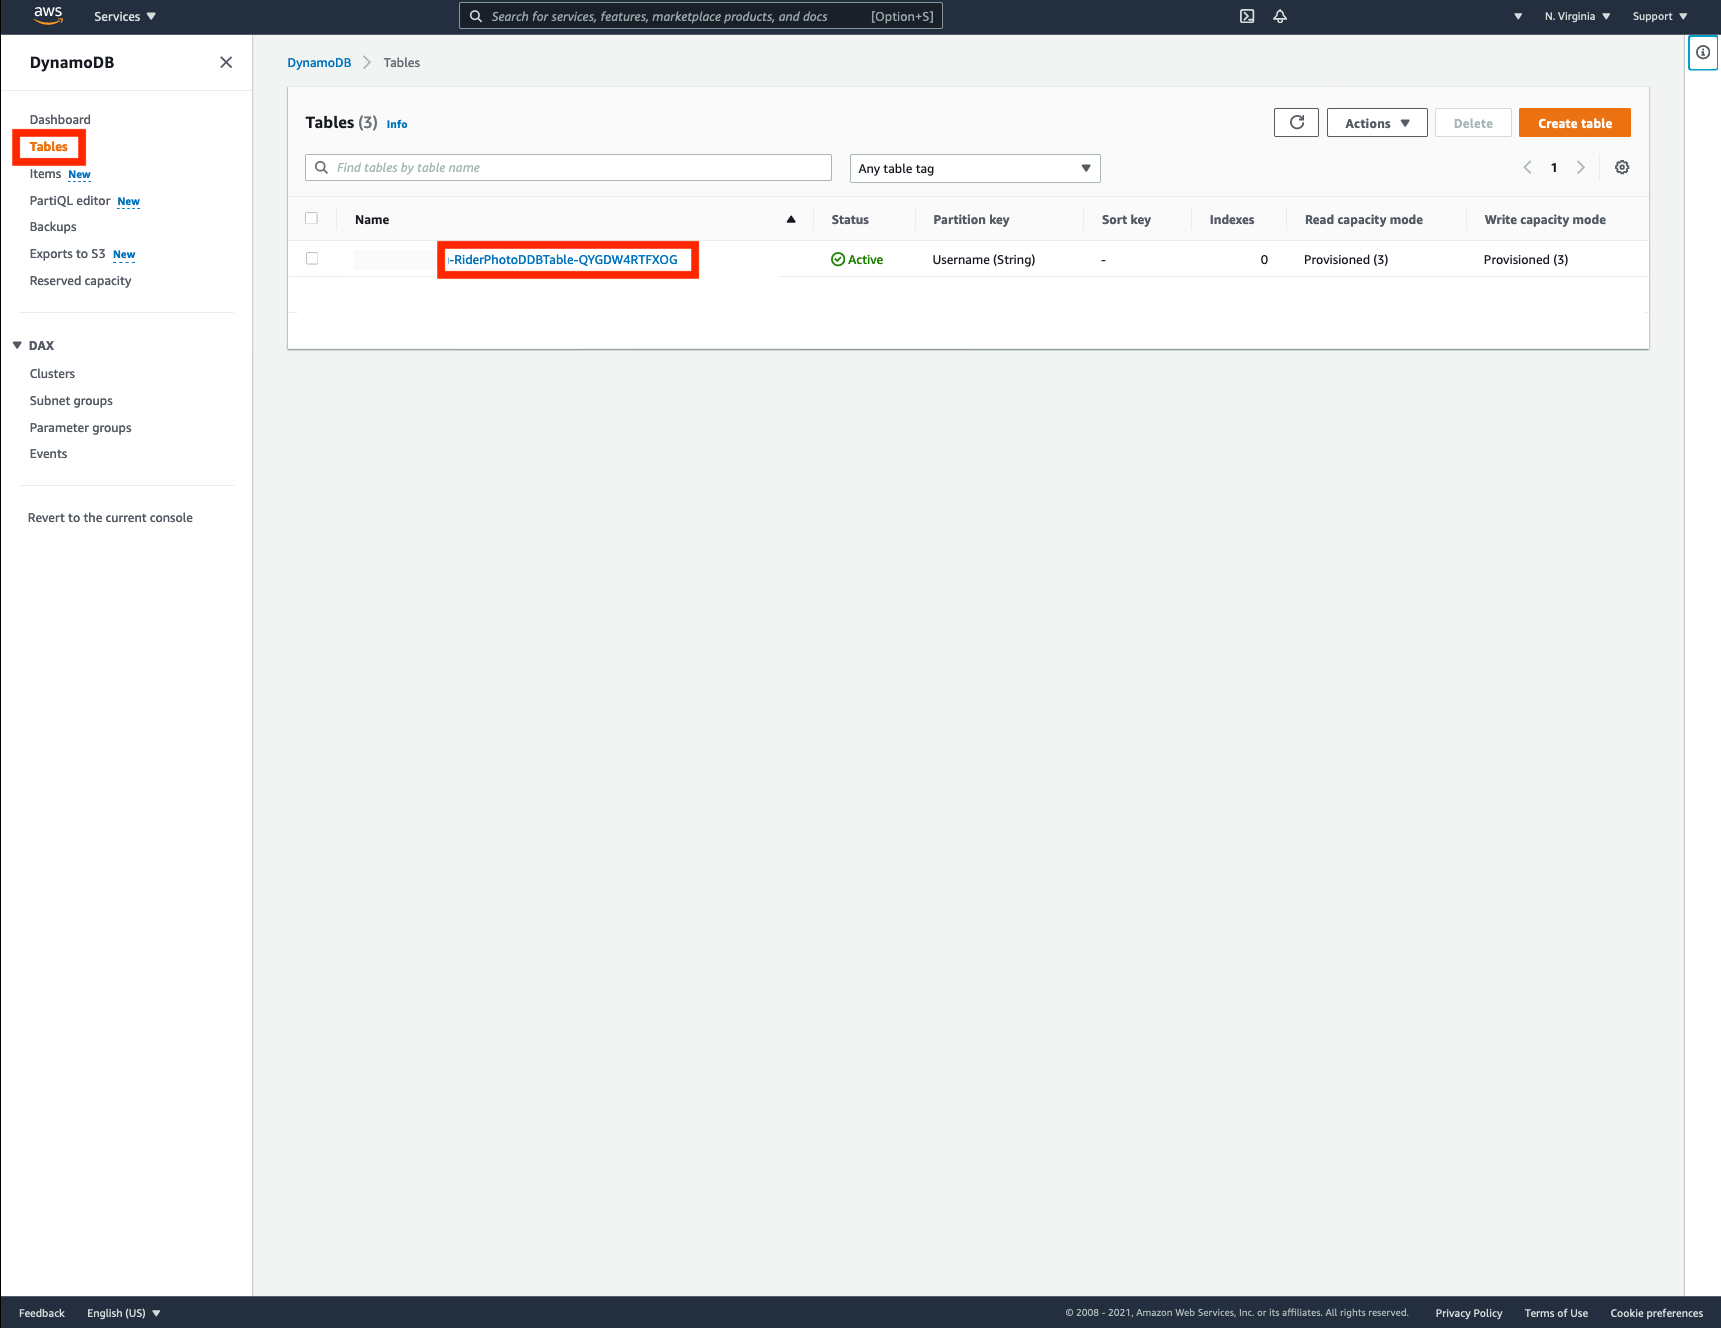Open DAX Events
This screenshot has height=1328, width=1721.
click(x=48, y=454)
